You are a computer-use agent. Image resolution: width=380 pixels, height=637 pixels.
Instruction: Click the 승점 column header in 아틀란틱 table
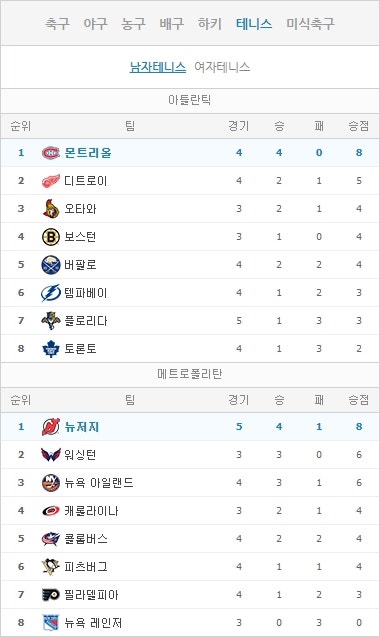tap(358, 126)
